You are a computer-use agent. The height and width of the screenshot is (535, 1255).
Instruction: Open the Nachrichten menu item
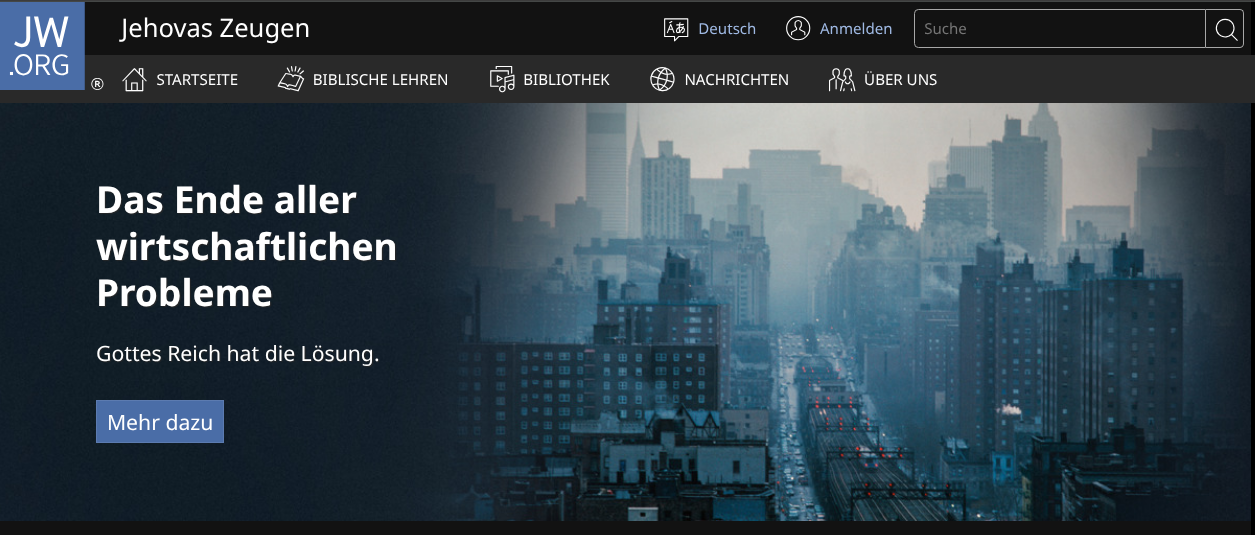(720, 79)
